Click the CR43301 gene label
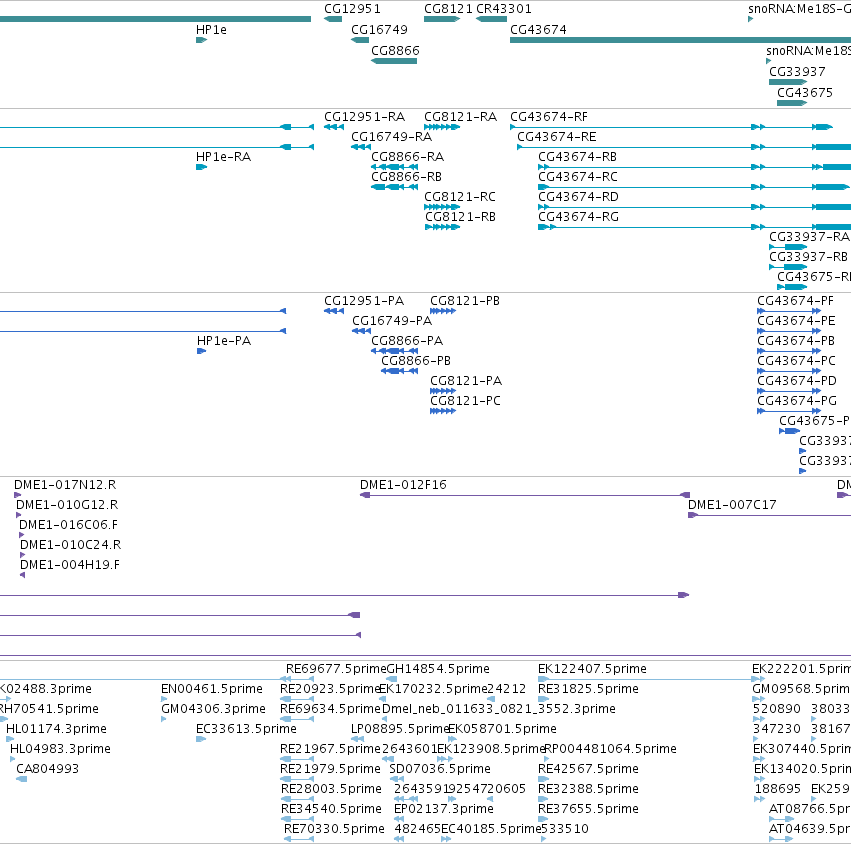The image size is (851, 844). pyautogui.click(x=504, y=9)
